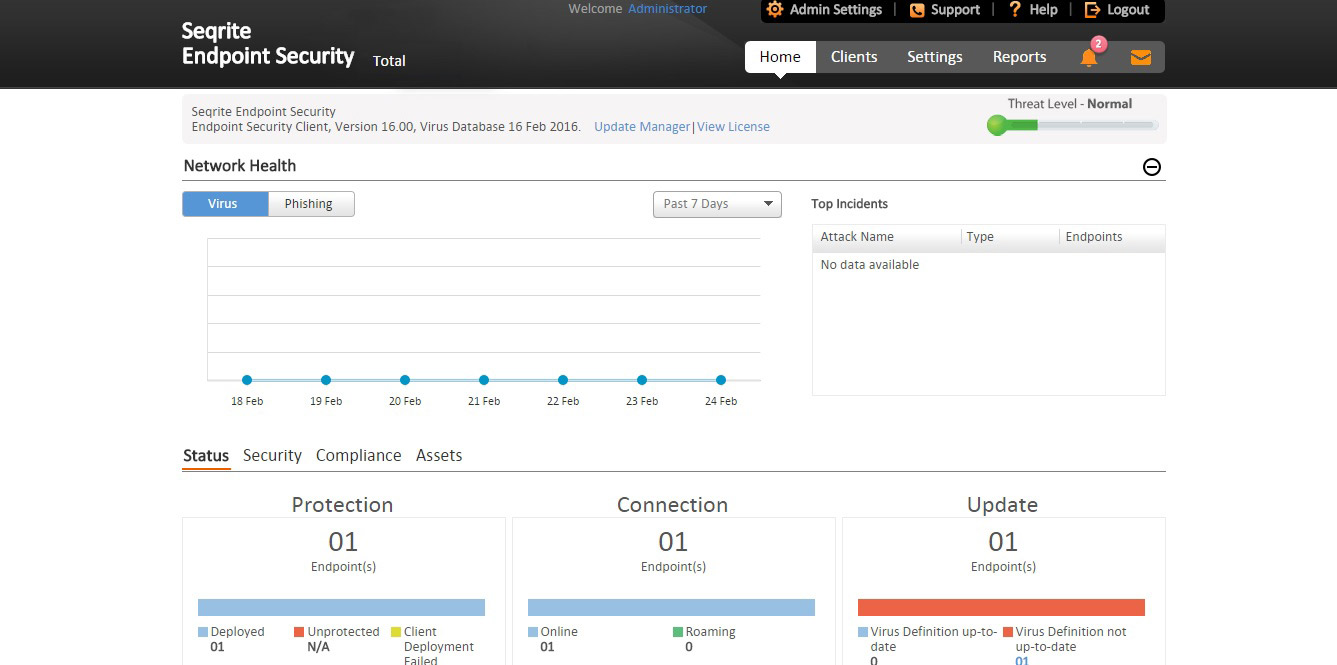Click the Unprotected N/A legend entry
The width and height of the screenshot is (1337, 665).
click(337, 639)
